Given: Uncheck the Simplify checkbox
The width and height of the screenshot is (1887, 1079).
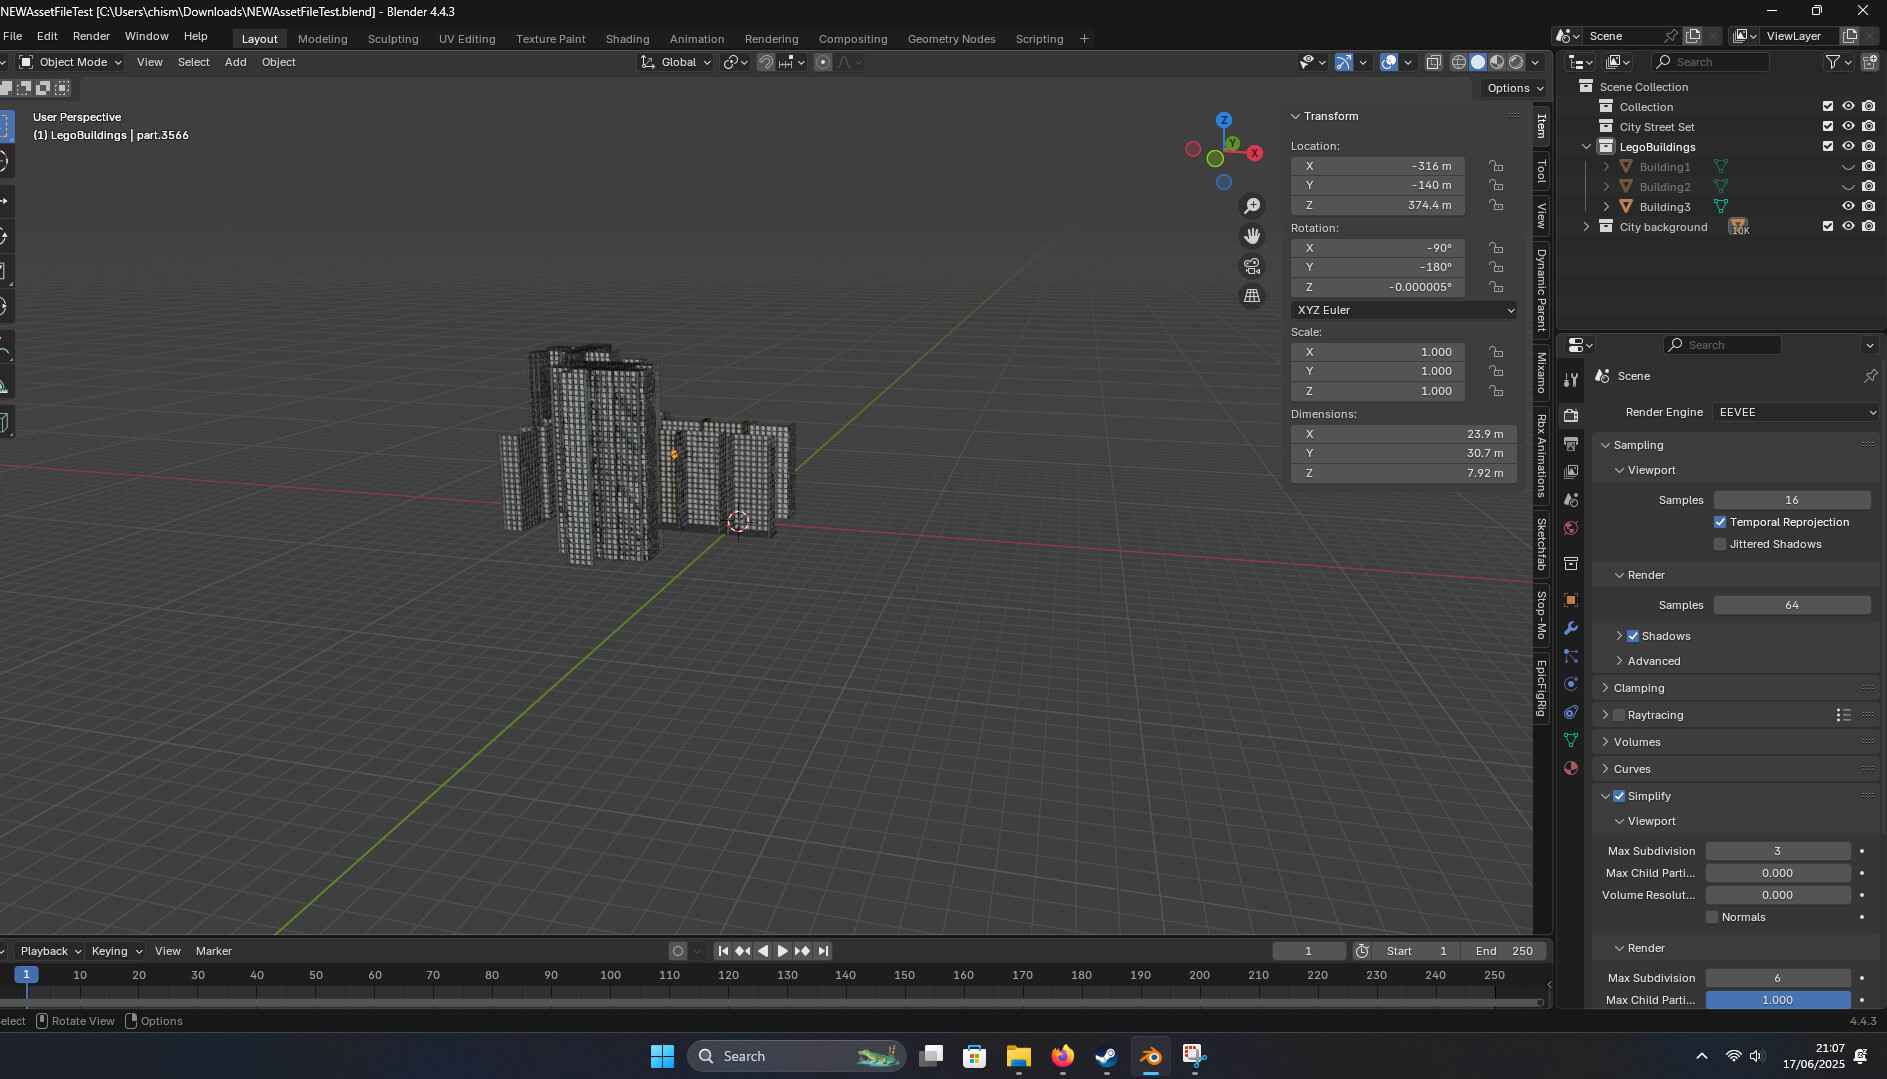Looking at the screenshot, I should pyautogui.click(x=1619, y=796).
